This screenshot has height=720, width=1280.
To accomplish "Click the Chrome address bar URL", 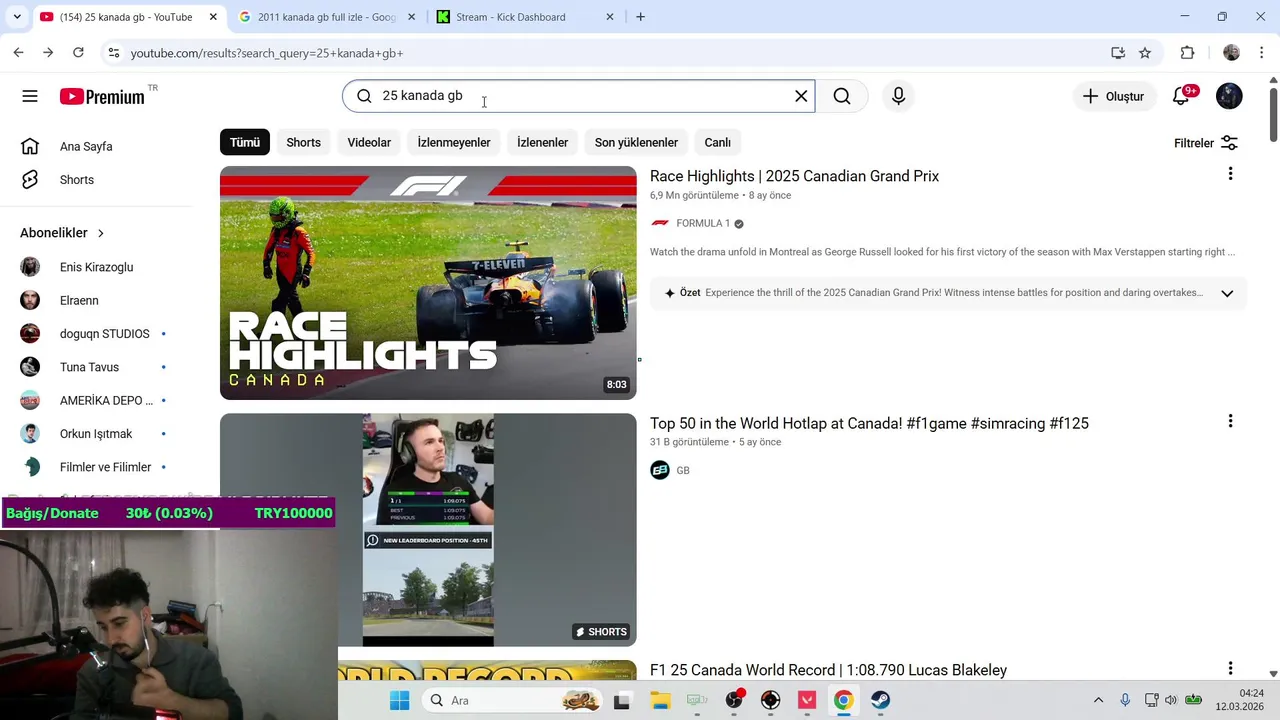I will pos(266,53).
